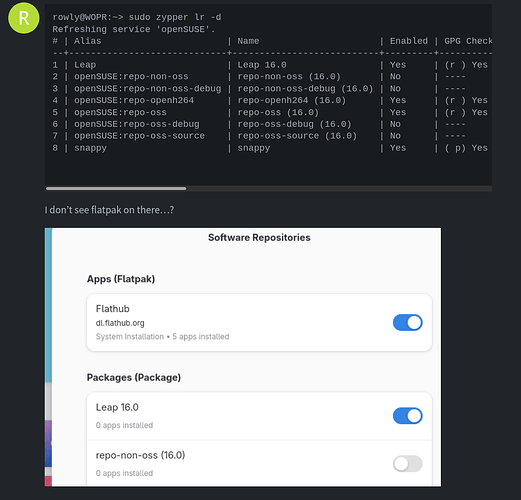Image resolution: width=521 pixels, height=500 pixels.
Task: Select the 'GPG Check' column header
Action: tap(468, 41)
